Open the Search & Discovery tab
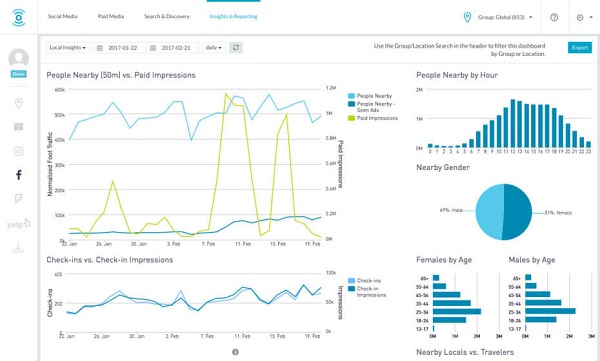 [166, 16]
